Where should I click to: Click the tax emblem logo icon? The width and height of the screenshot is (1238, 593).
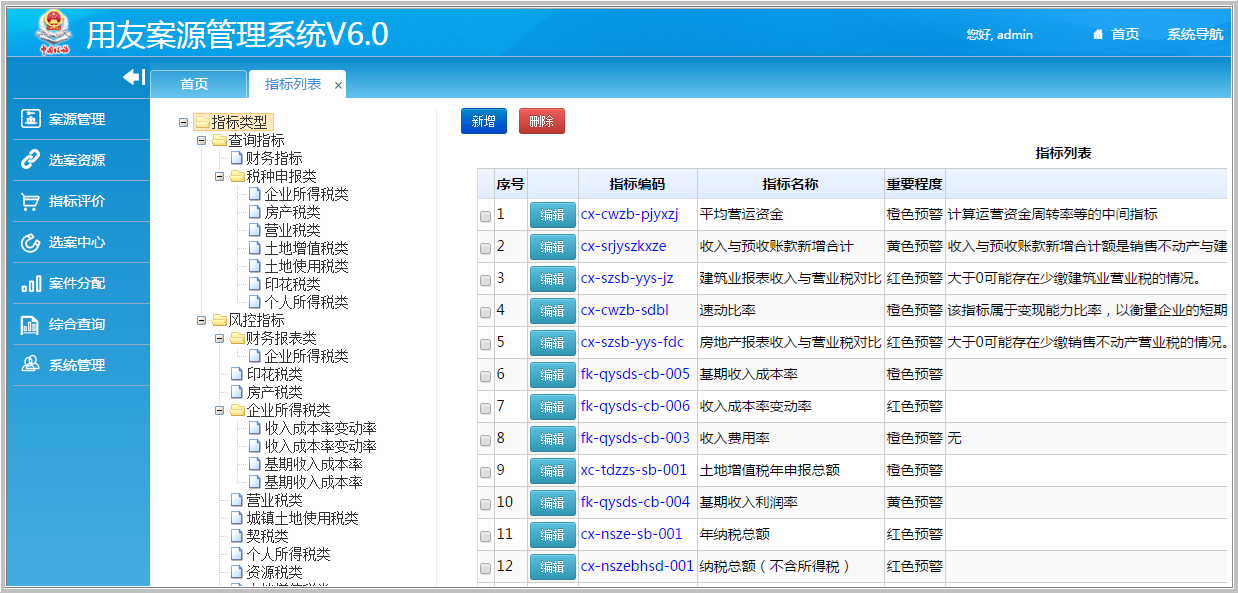tap(54, 33)
